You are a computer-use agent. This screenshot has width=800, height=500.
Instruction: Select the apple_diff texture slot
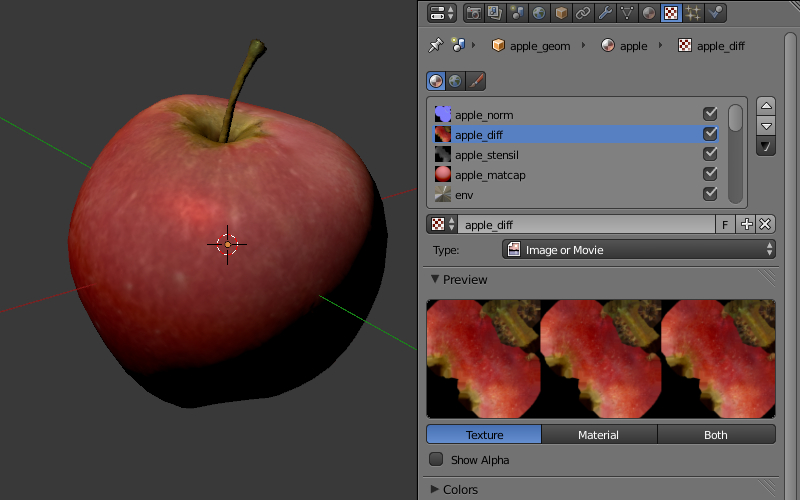pyautogui.click(x=576, y=134)
